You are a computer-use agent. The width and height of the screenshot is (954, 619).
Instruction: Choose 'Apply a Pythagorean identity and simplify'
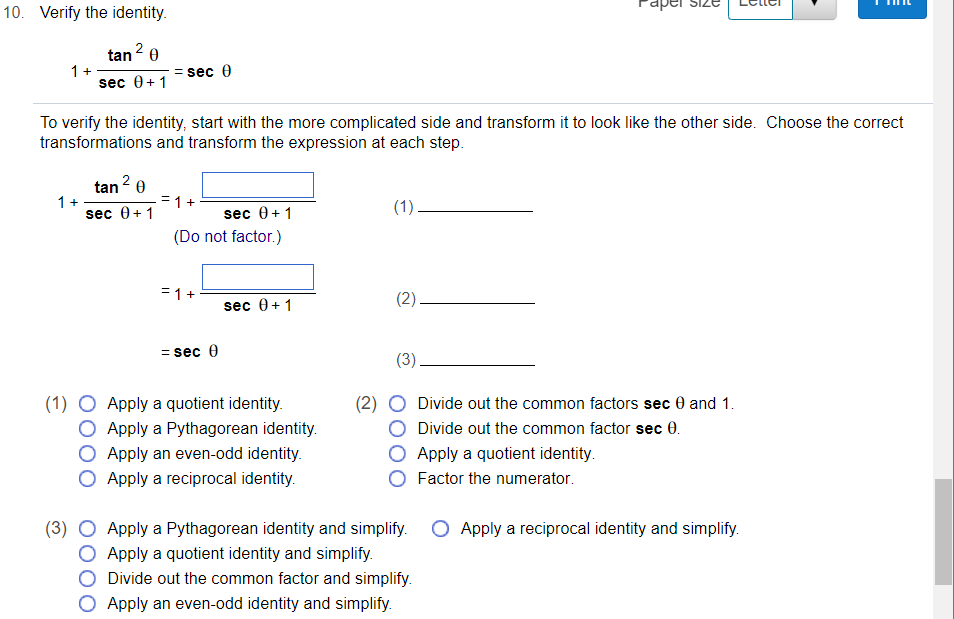click(87, 528)
